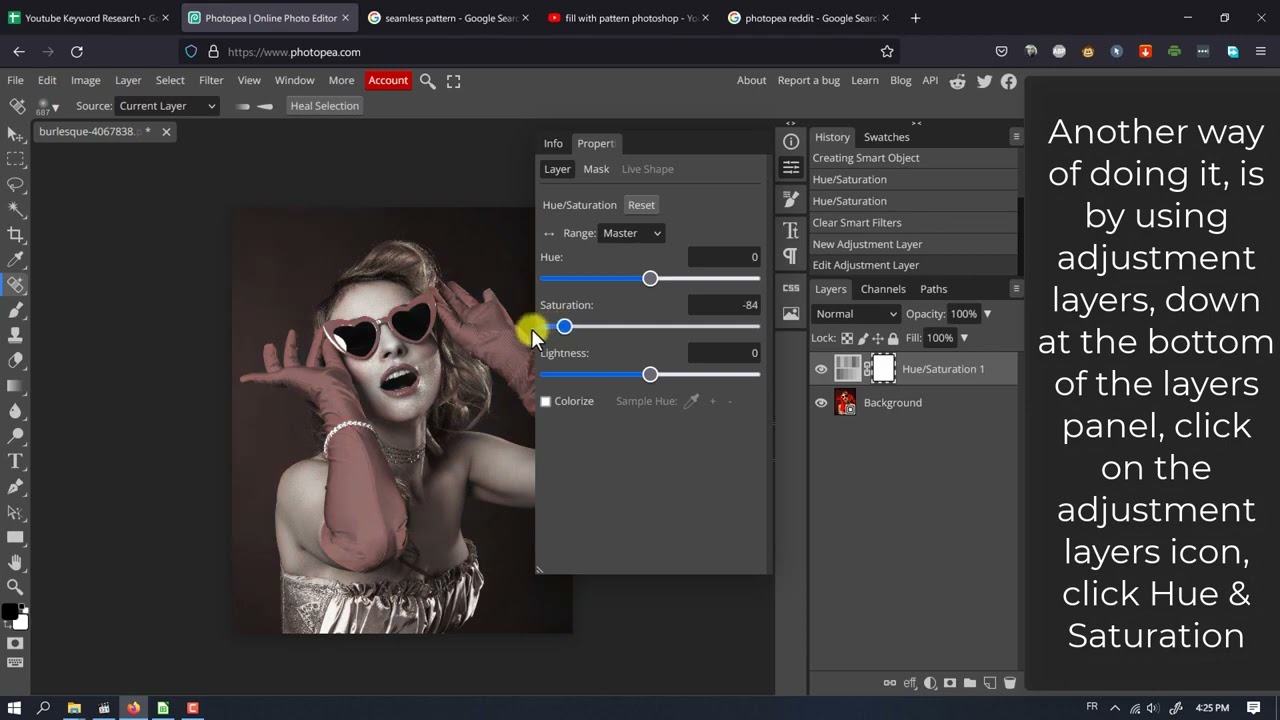Open the Source Current Layer dropdown
The height and width of the screenshot is (720, 1280).
167,106
